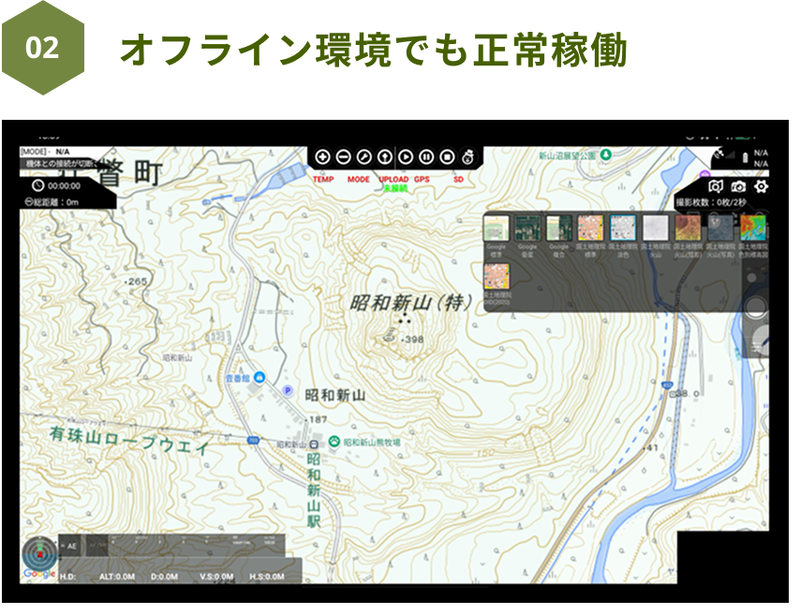Select the 国土地理院 DID map thumbnail

point(496,277)
